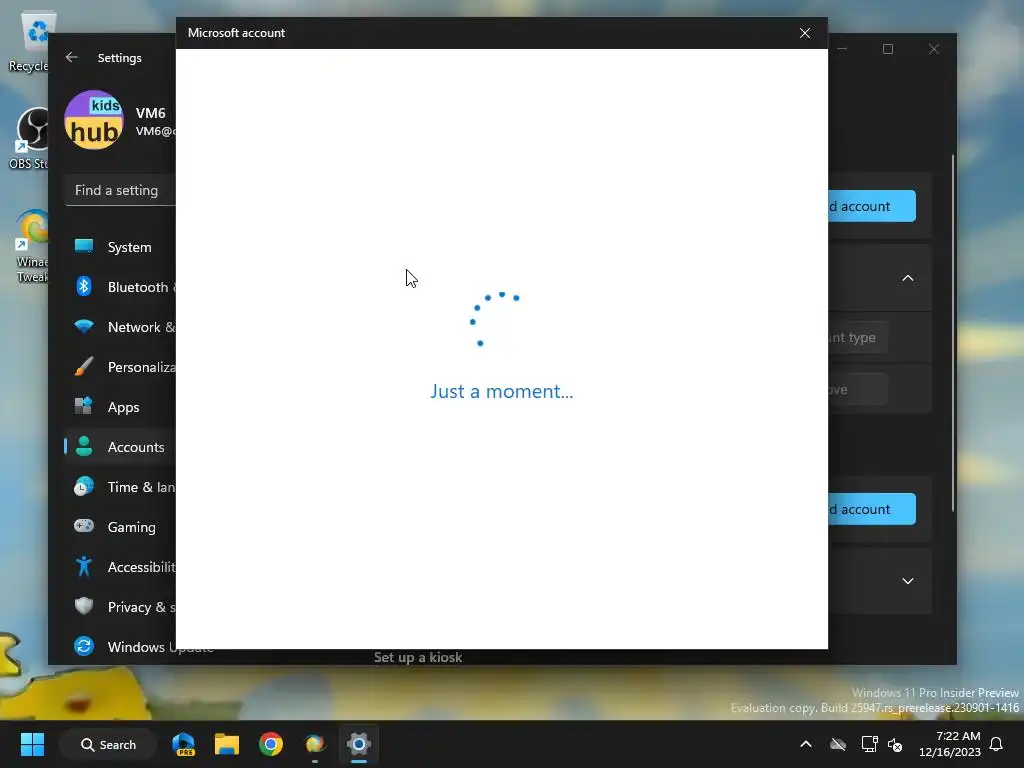Open the clock and date flyout
1024x768 pixels.
tap(950, 744)
